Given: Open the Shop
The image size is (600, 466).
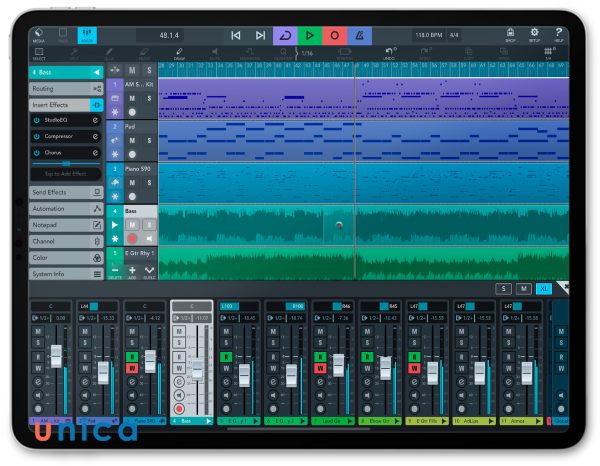Looking at the screenshot, I should 510,35.
